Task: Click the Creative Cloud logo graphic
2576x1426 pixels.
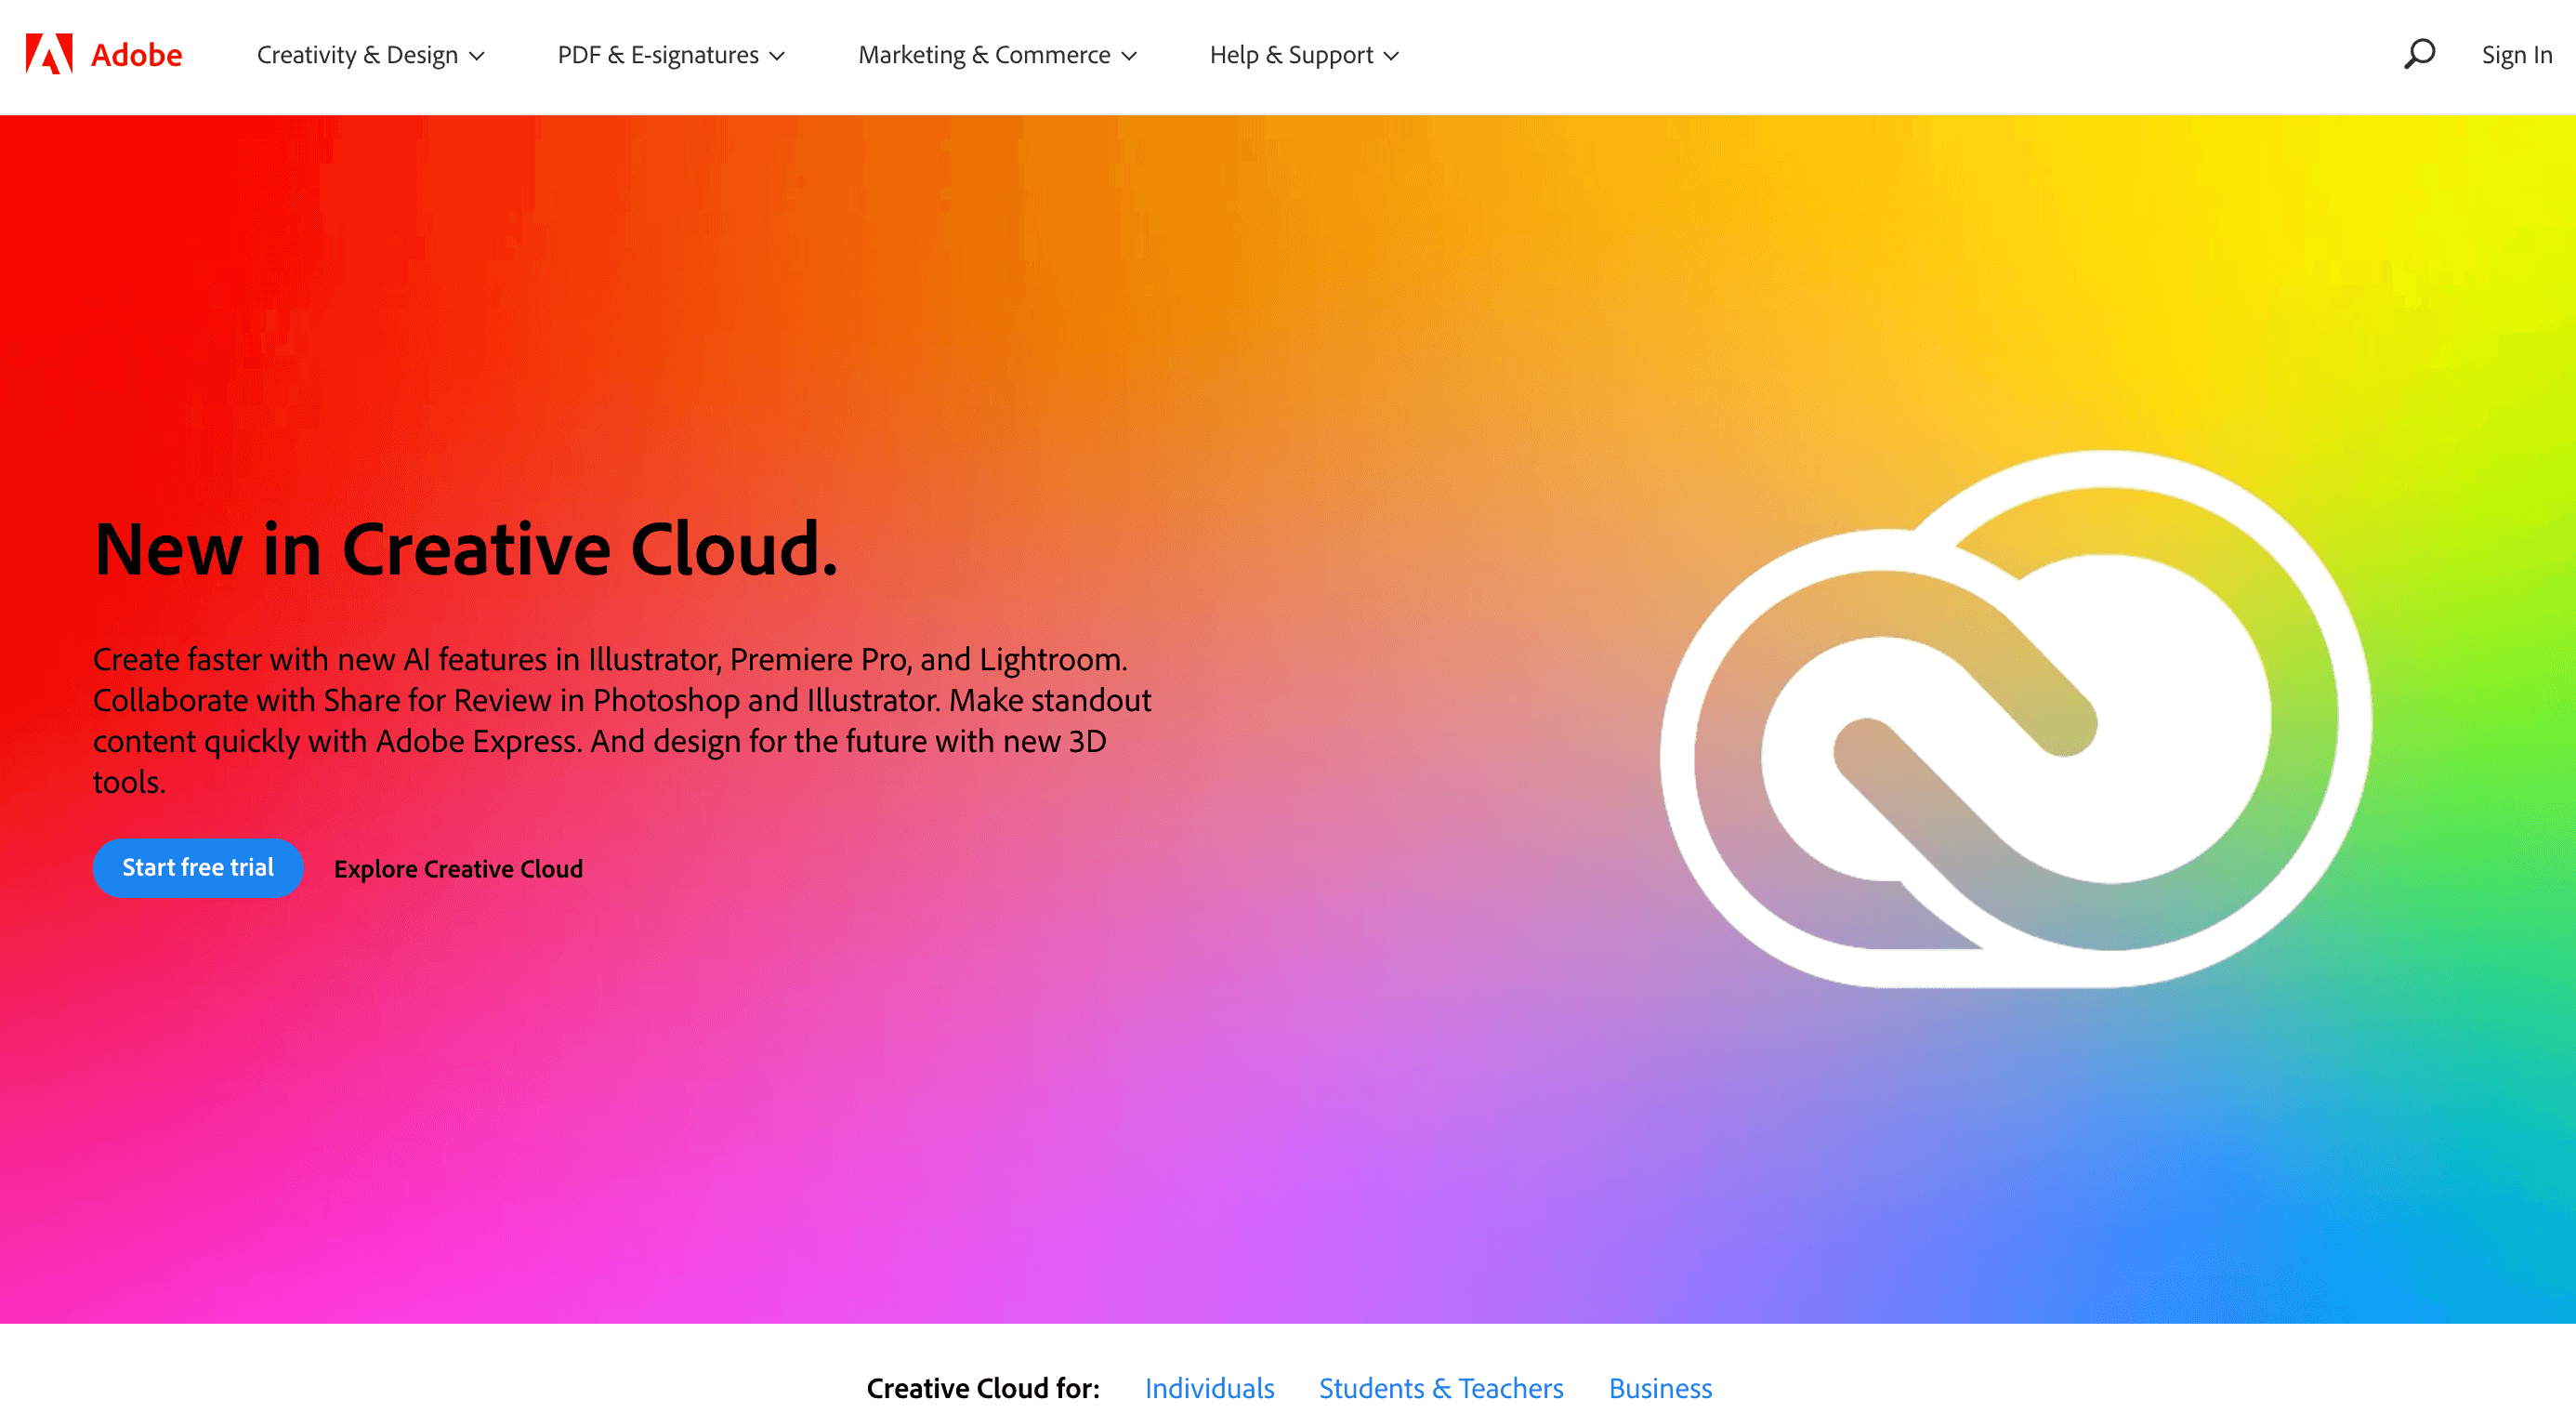Action: tap(2015, 719)
